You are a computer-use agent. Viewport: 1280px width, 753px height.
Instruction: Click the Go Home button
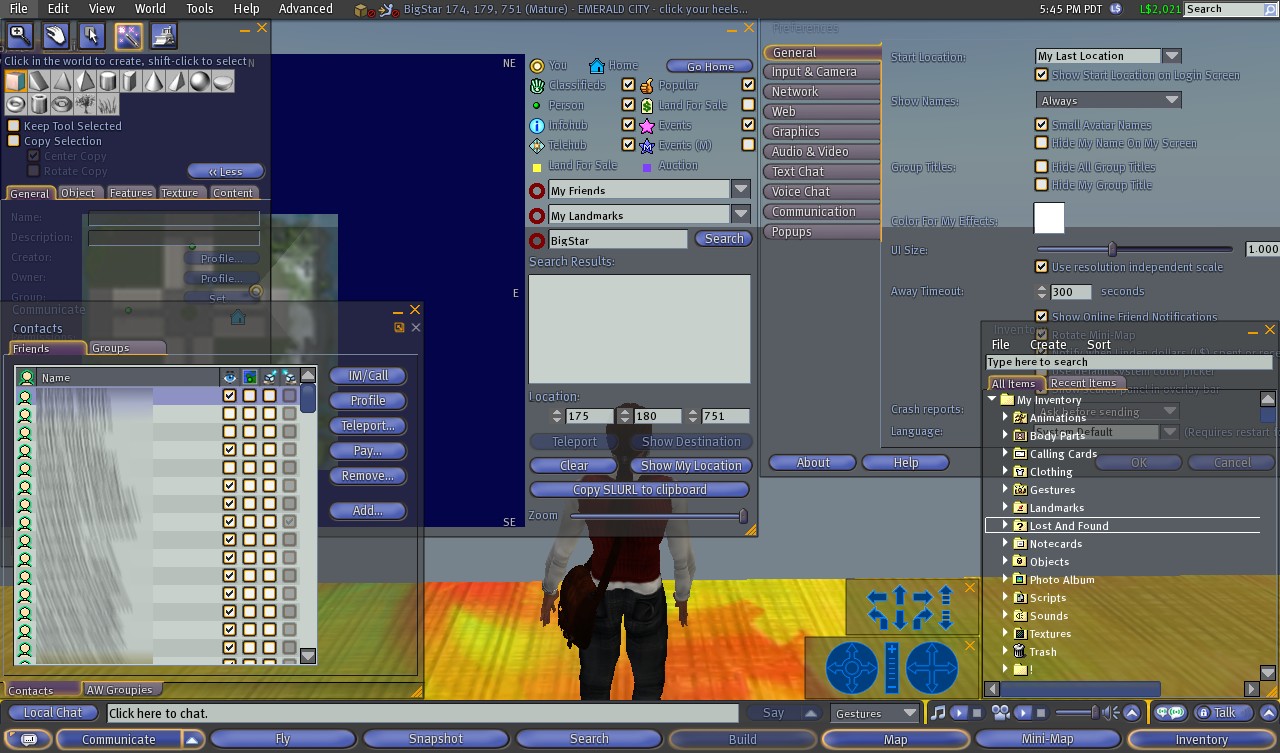point(710,66)
